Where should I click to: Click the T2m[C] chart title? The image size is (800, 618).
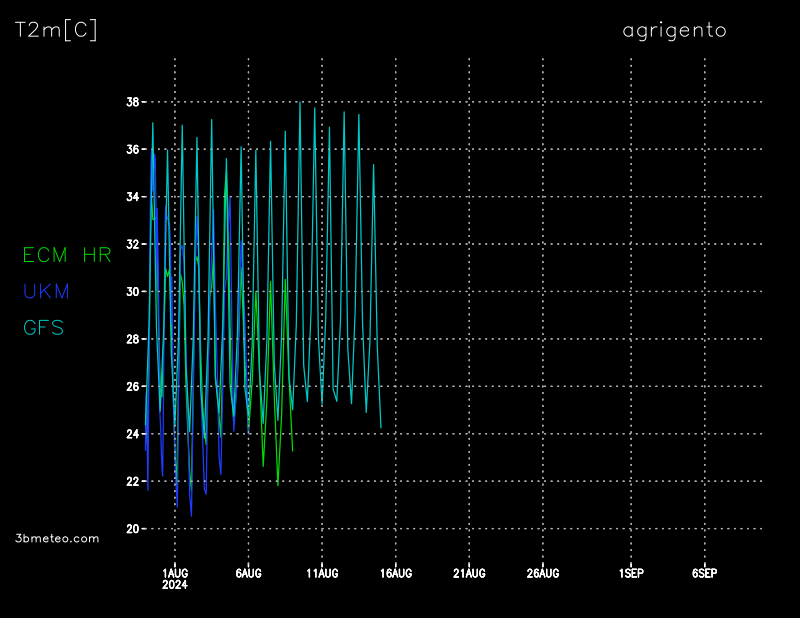pyautogui.click(x=56, y=31)
